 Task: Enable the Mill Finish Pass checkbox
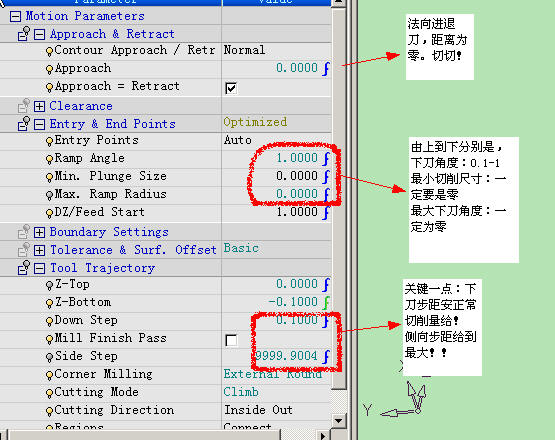coord(231,340)
